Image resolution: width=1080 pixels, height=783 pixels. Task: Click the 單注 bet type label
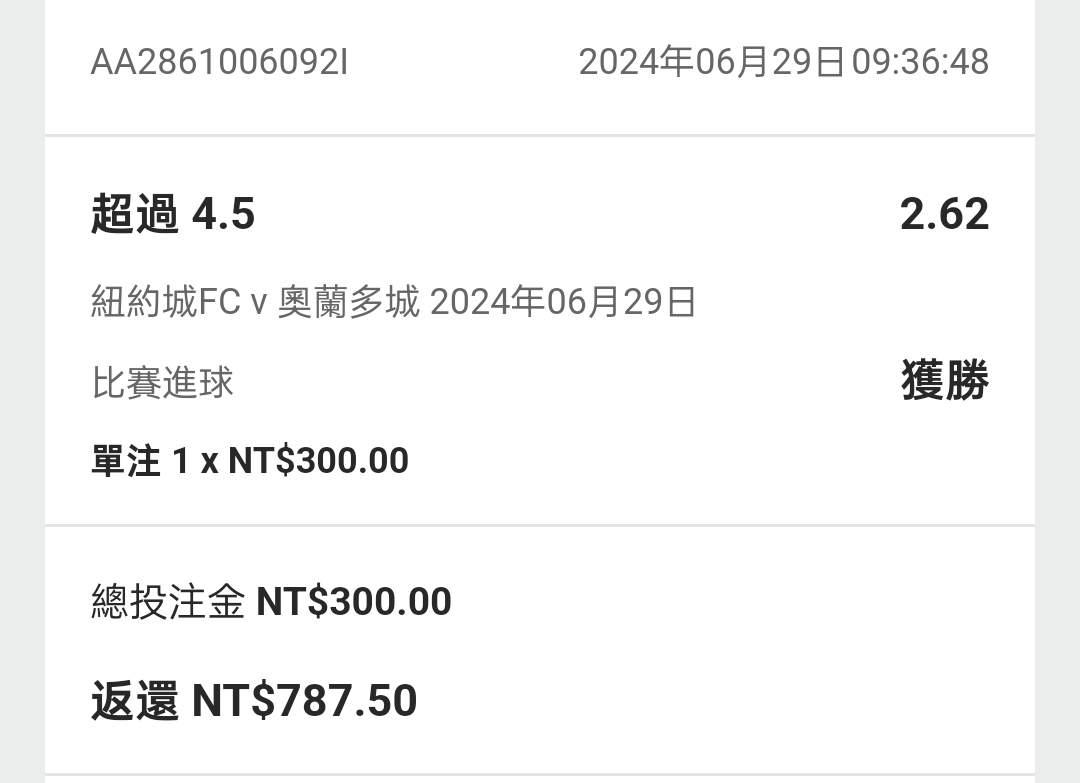click(x=126, y=461)
